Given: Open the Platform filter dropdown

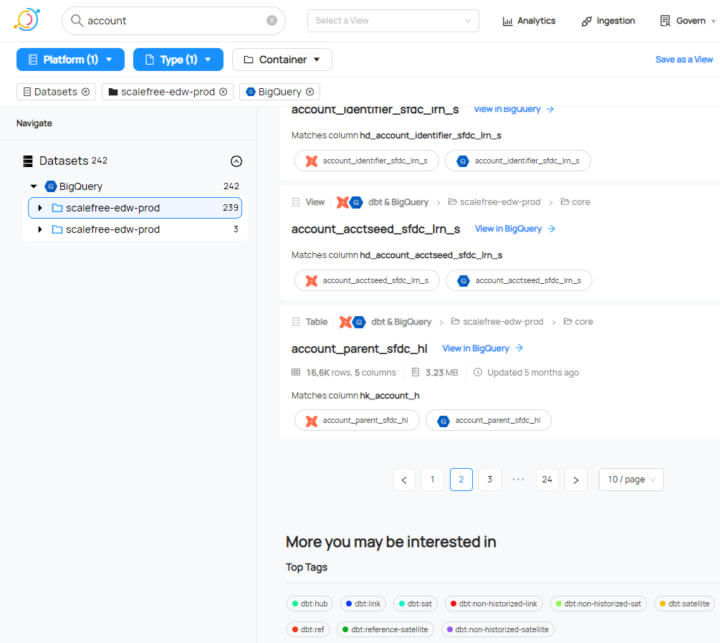Looking at the screenshot, I should 70,60.
